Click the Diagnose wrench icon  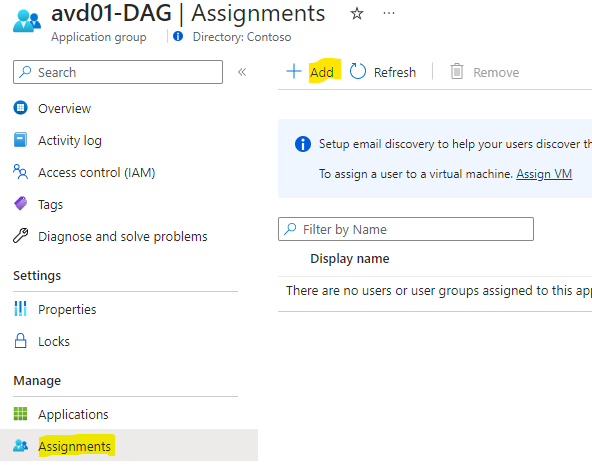coord(20,236)
